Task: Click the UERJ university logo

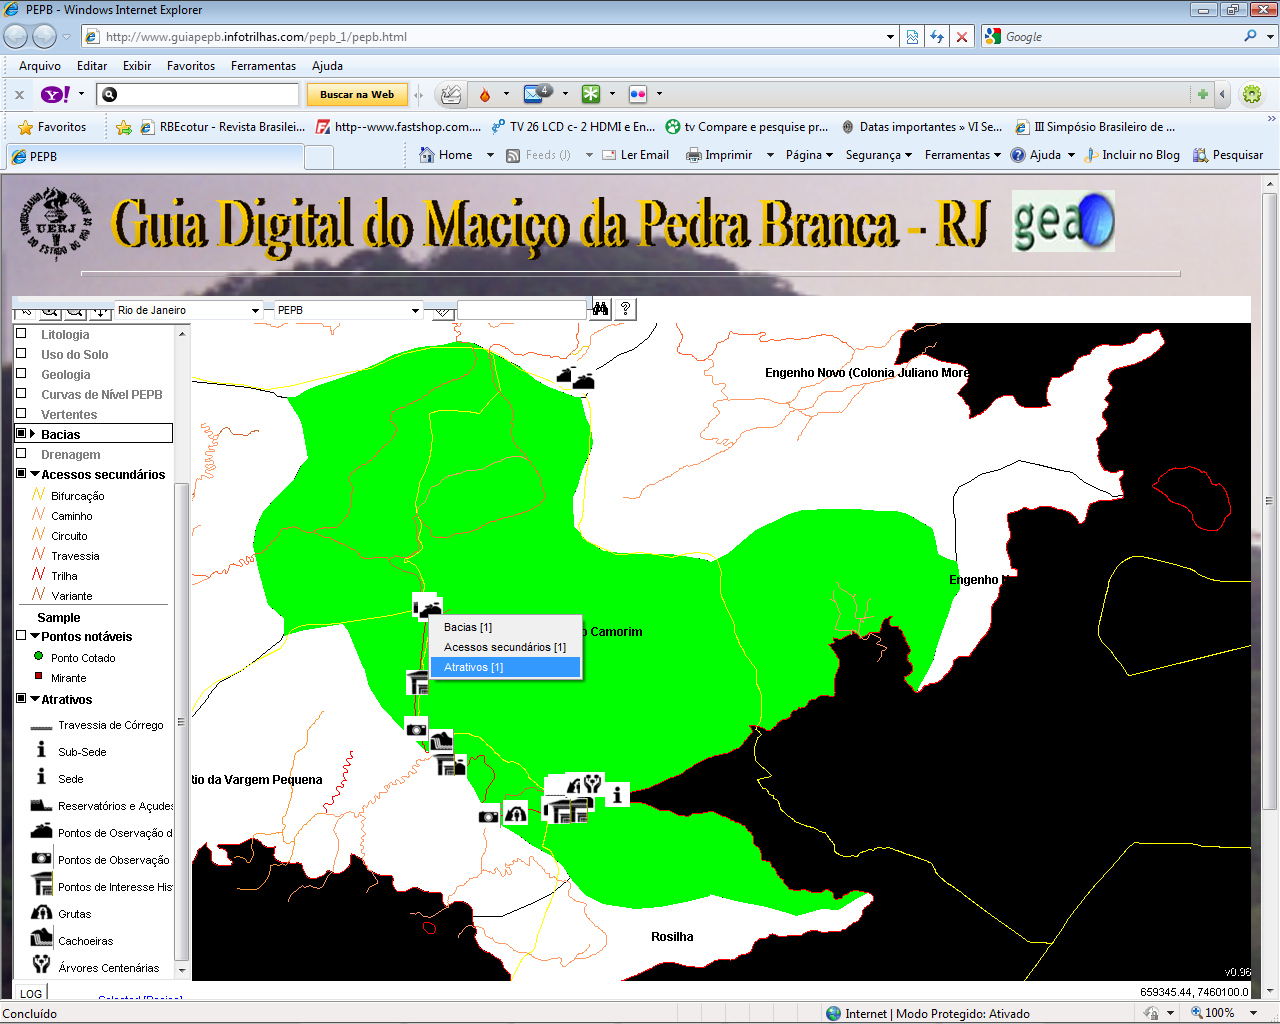Action: coord(57,223)
